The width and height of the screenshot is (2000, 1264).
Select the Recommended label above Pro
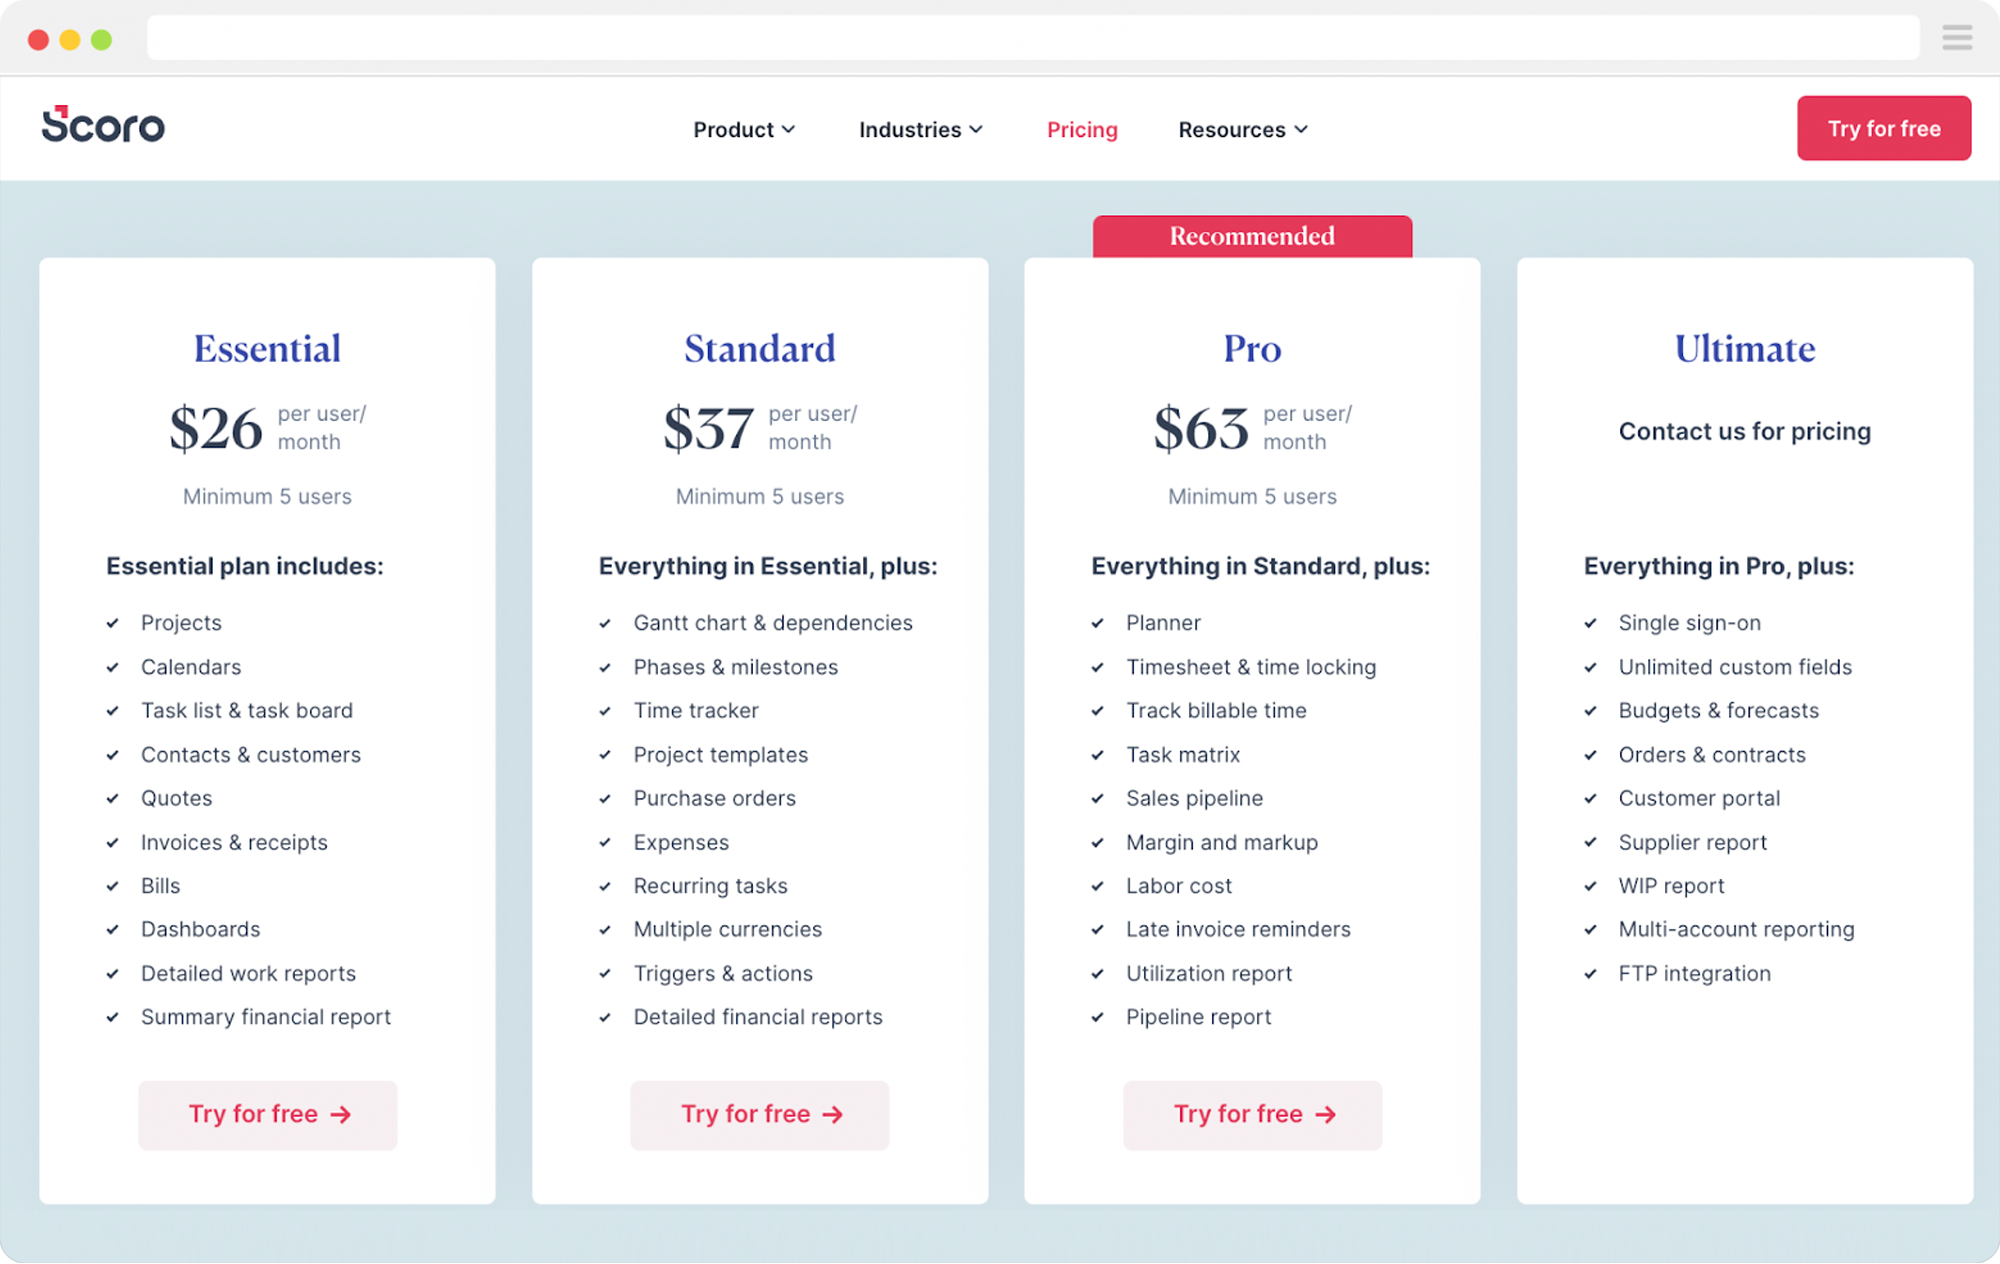pyautogui.click(x=1252, y=236)
